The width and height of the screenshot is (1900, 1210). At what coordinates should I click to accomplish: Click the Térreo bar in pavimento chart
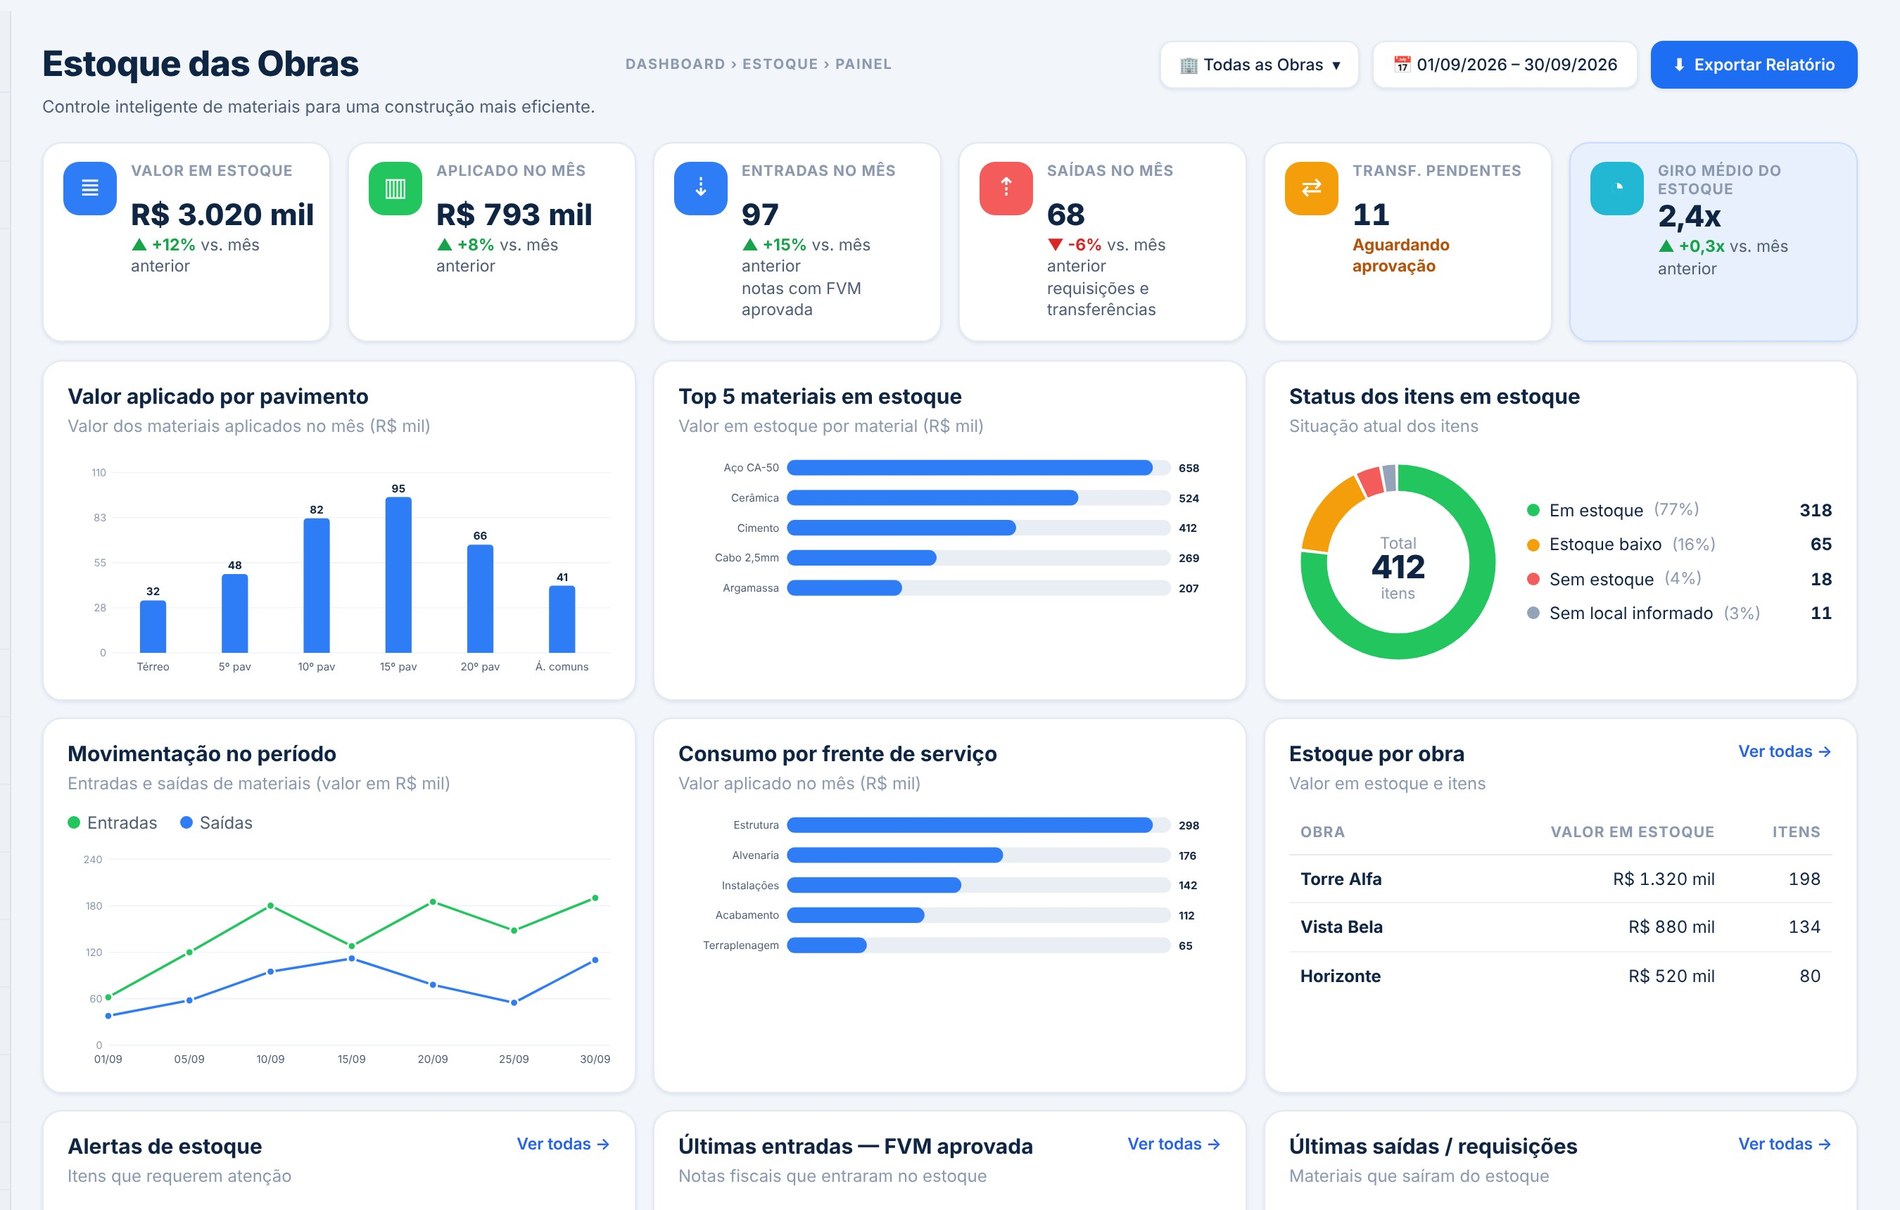point(153,627)
